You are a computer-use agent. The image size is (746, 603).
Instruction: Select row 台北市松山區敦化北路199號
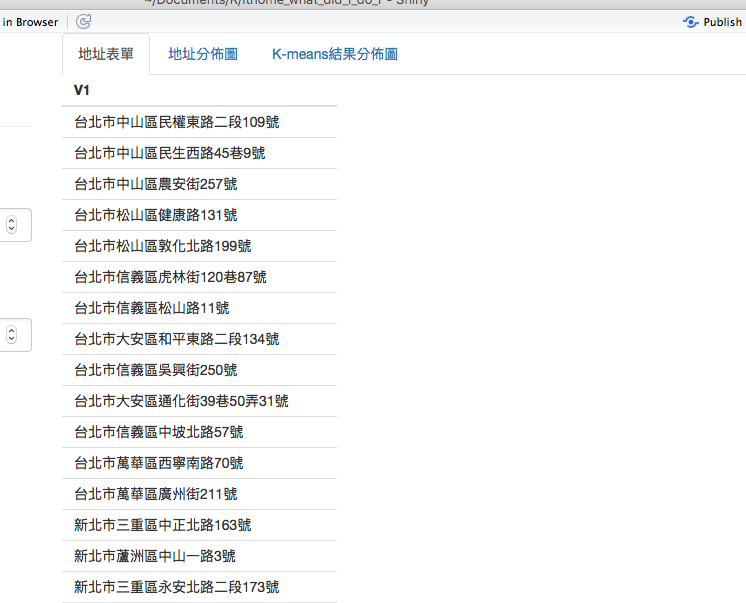click(199, 246)
